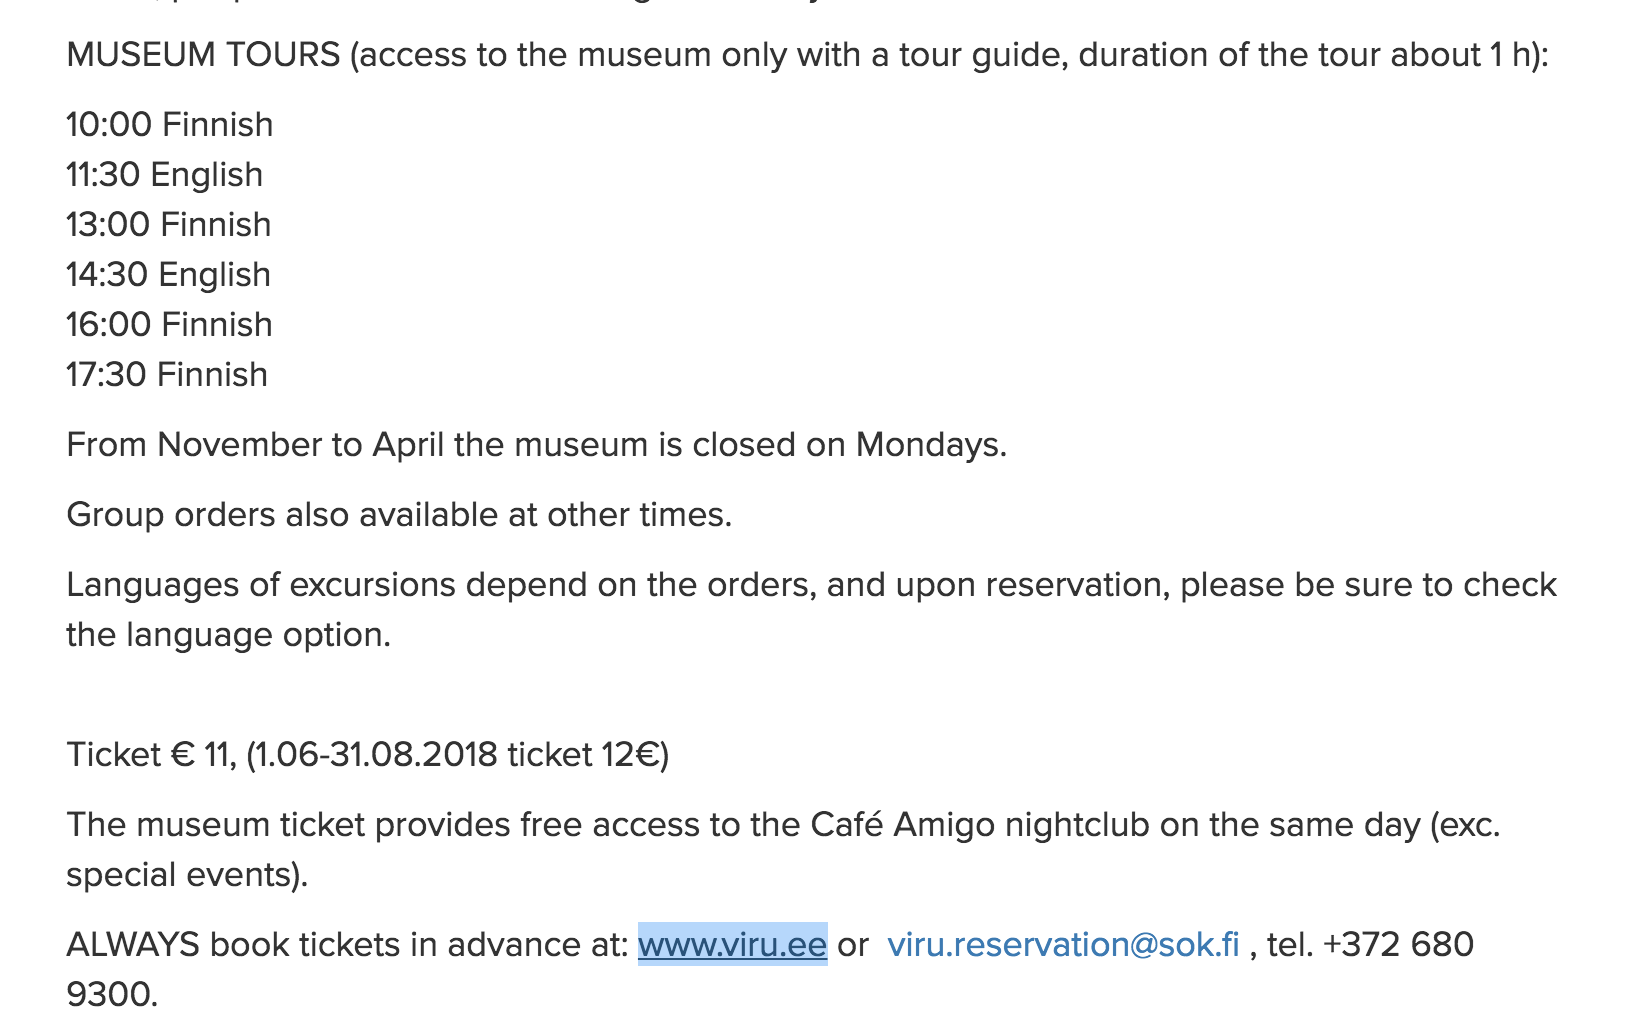Viewport: 1626px width, 1026px height.
Task: Click the 11:30 English tour entry
Action: tap(165, 174)
